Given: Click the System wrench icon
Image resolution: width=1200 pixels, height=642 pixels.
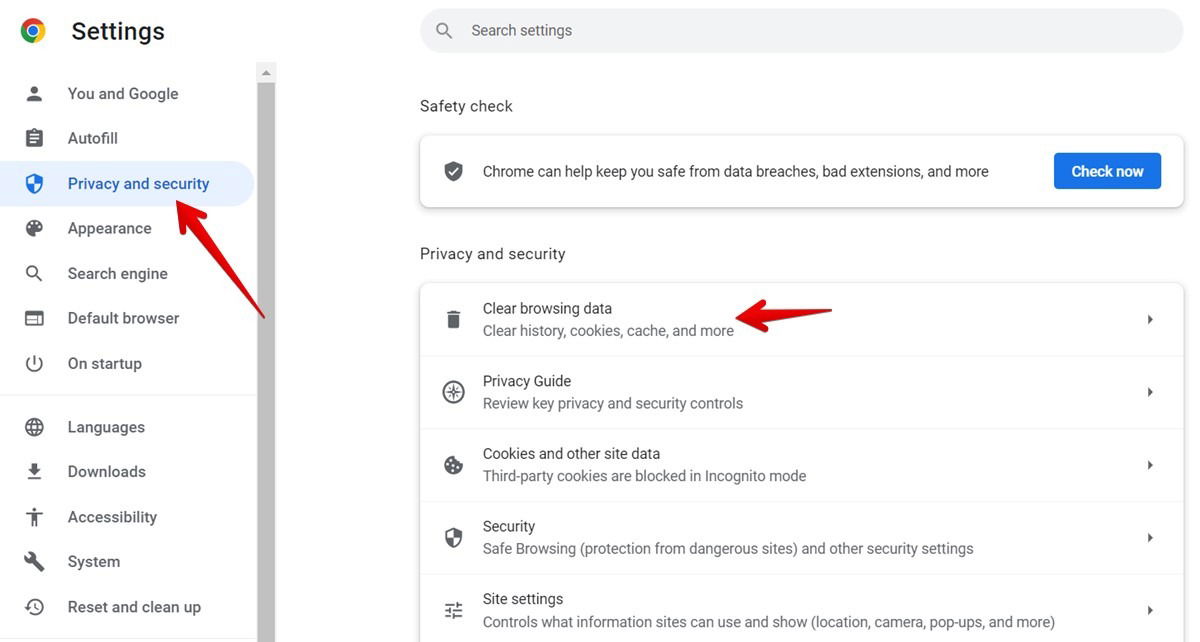Looking at the screenshot, I should point(34,561).
